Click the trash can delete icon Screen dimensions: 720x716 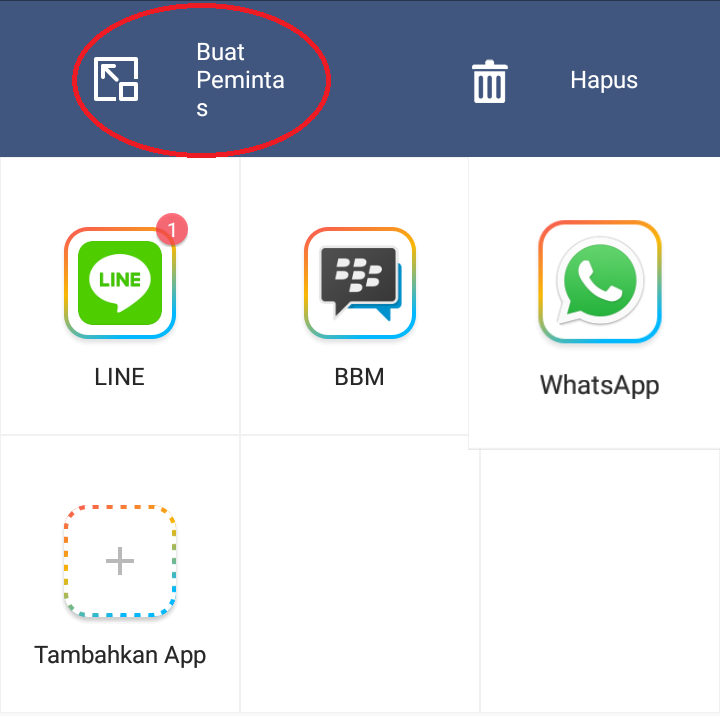489,81
